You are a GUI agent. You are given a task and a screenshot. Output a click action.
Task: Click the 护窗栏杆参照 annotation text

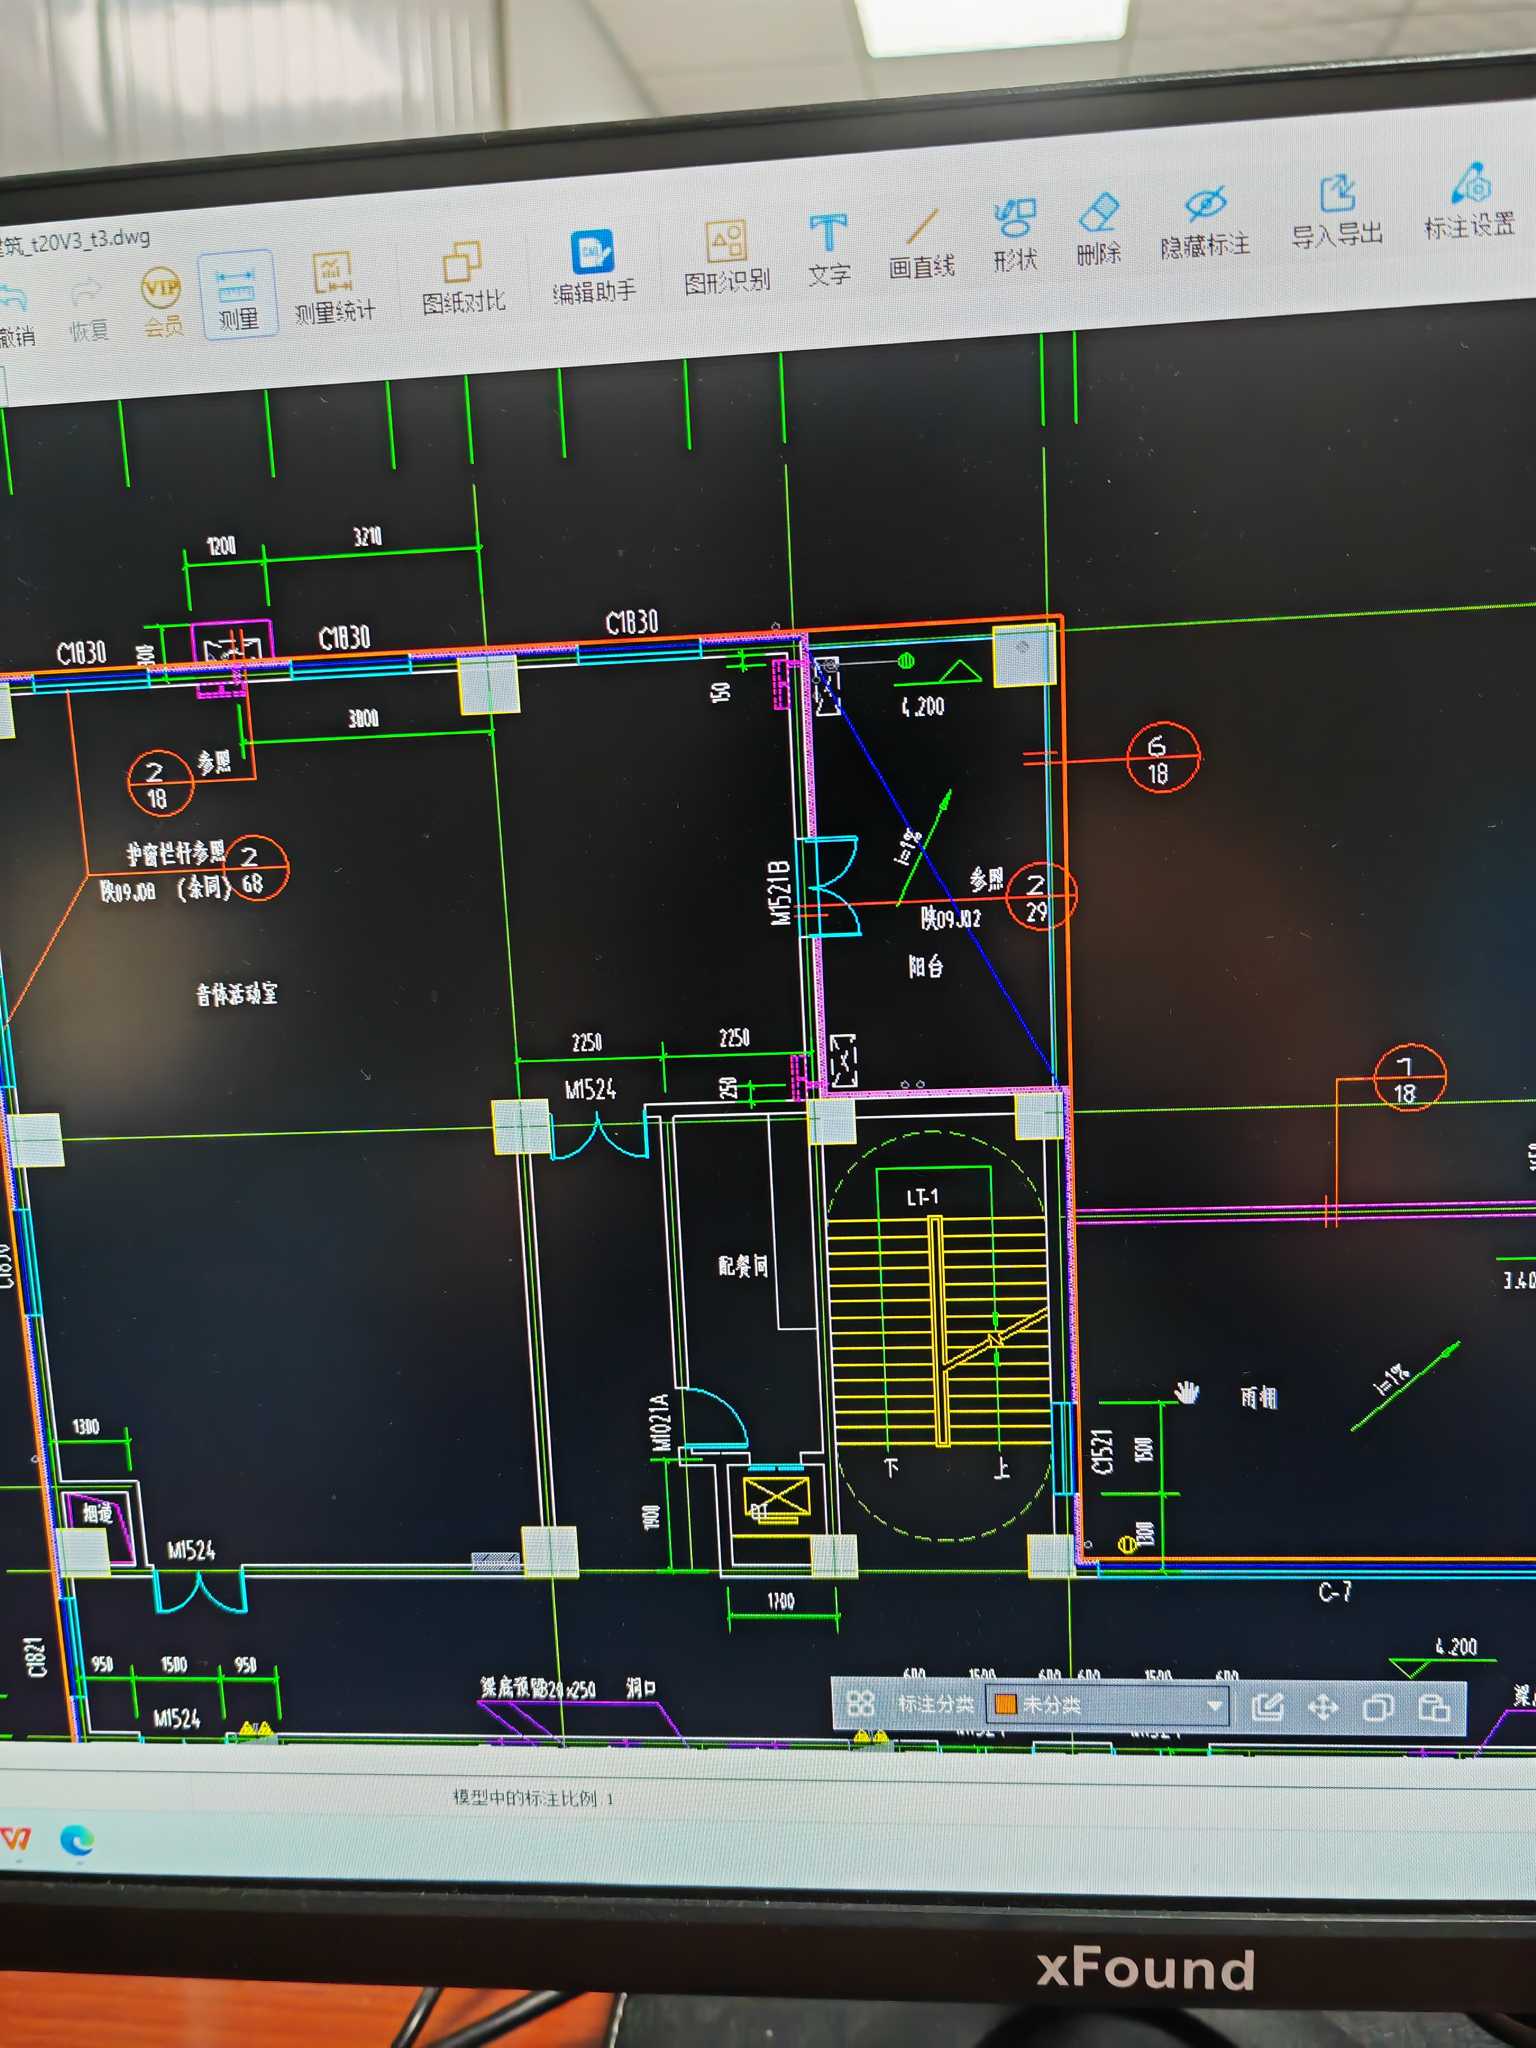[176, 854]
